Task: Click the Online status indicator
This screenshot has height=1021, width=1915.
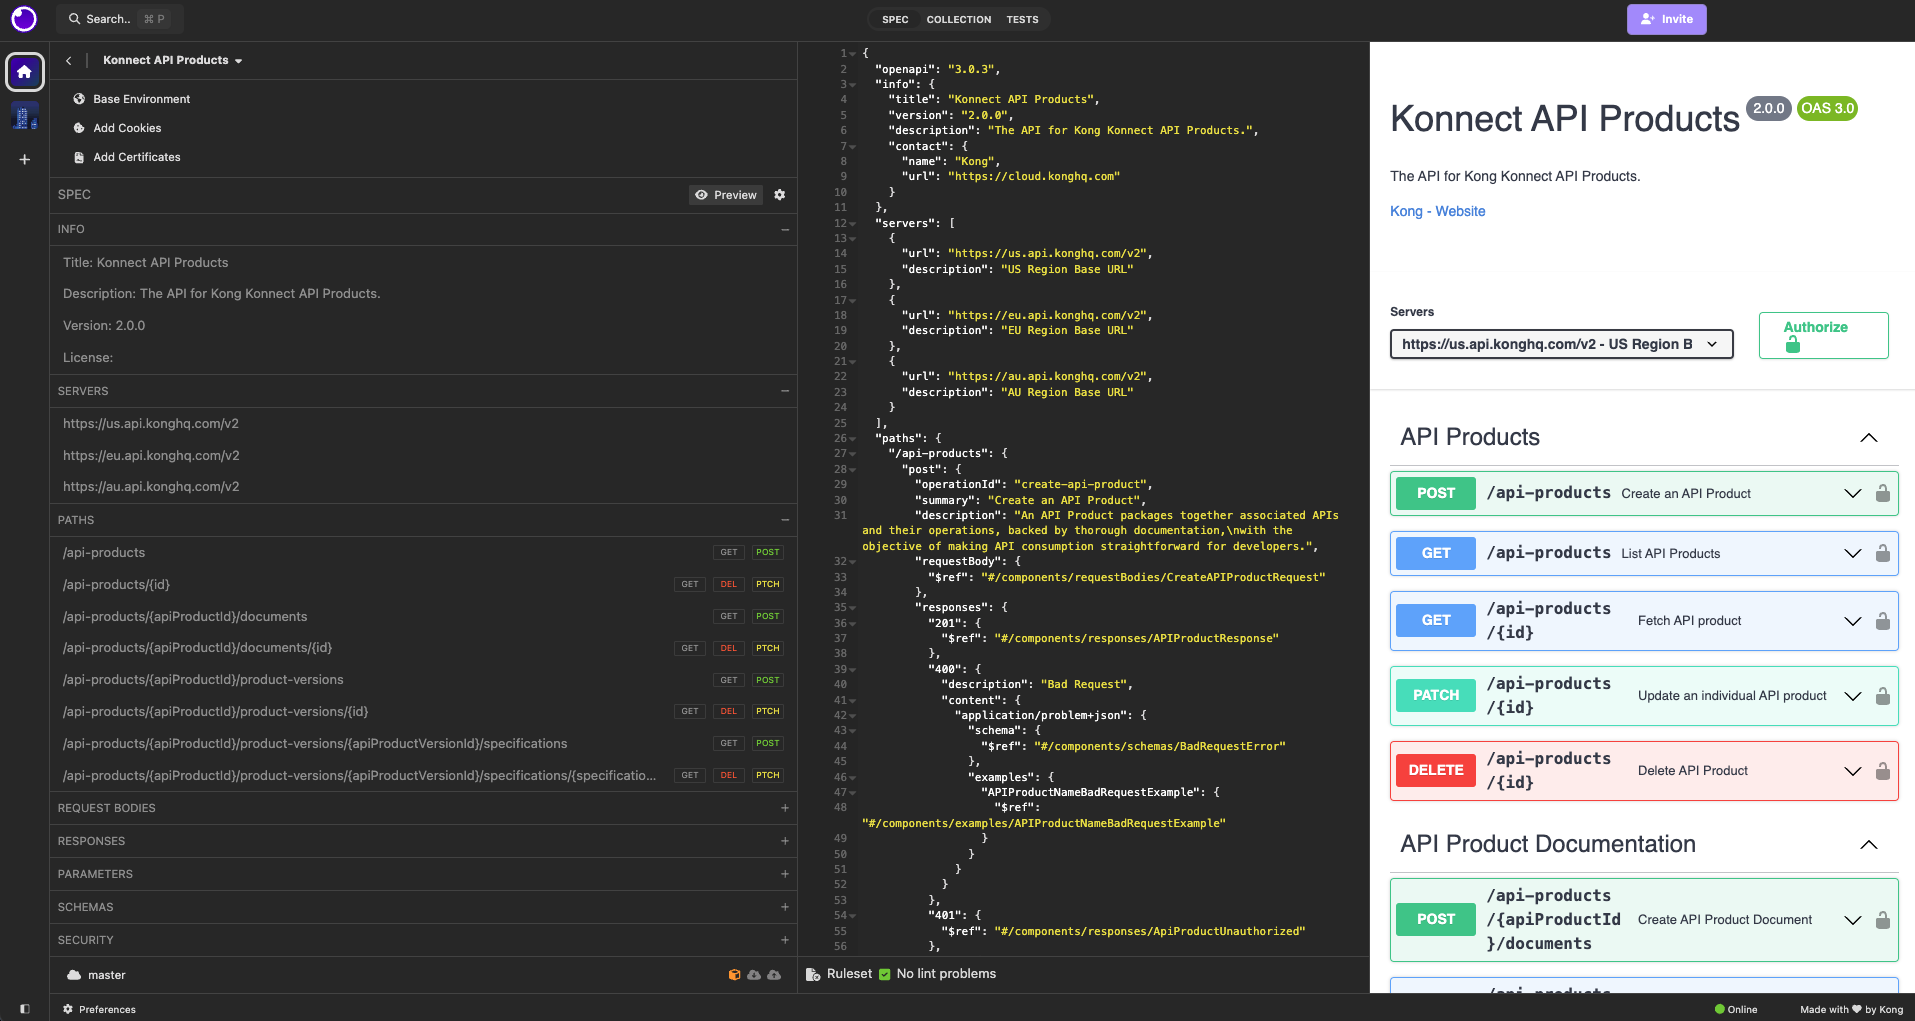Action: click(x=1736, y=1009)
